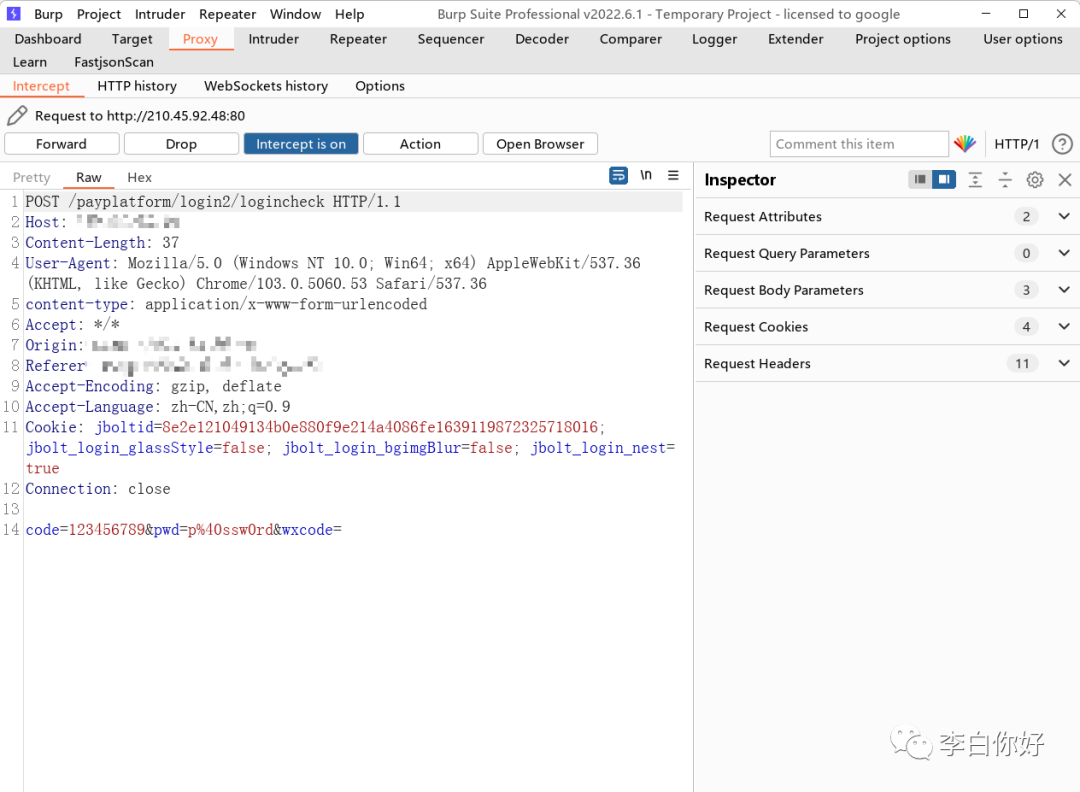Open the Help menu
1080x792 pixels.
pyautogui.click(x=349, y=14)
